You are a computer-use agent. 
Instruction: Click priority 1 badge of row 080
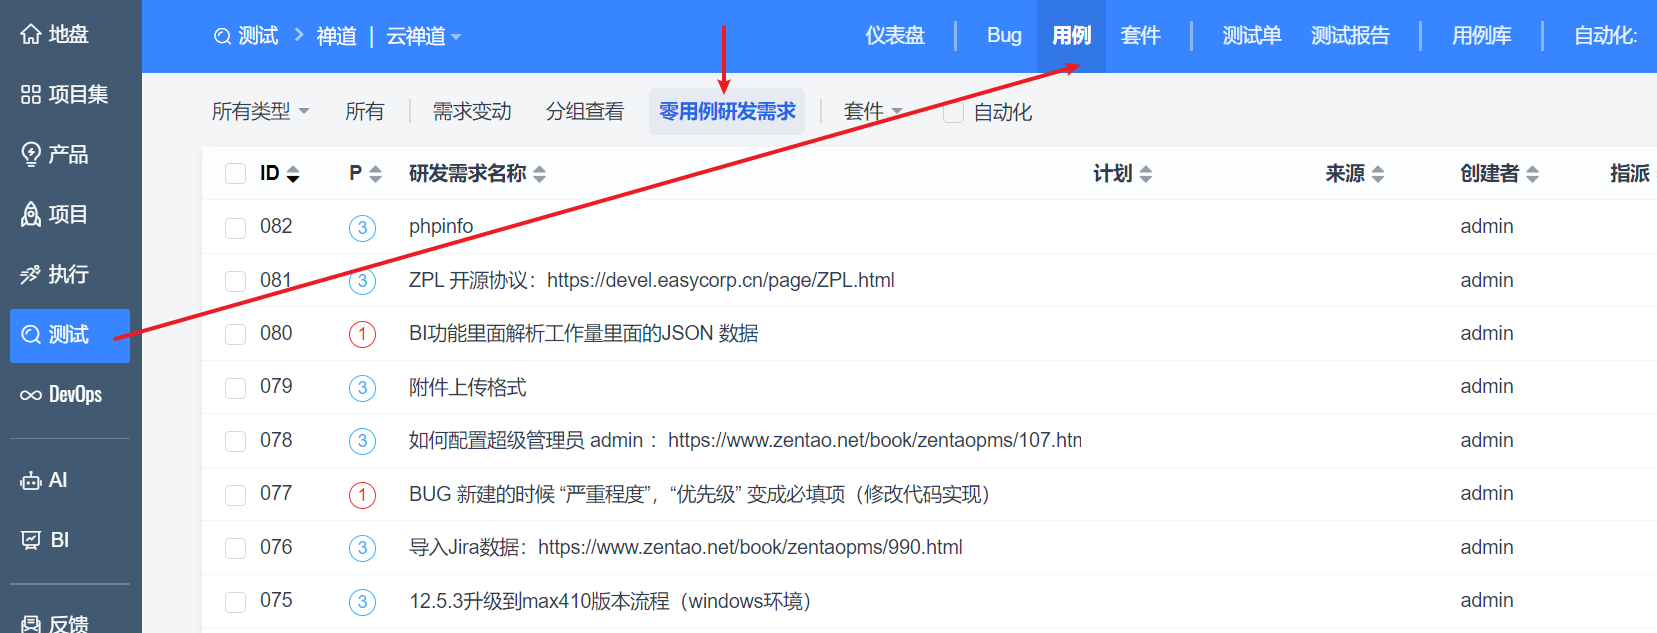[x=362, y=334]
